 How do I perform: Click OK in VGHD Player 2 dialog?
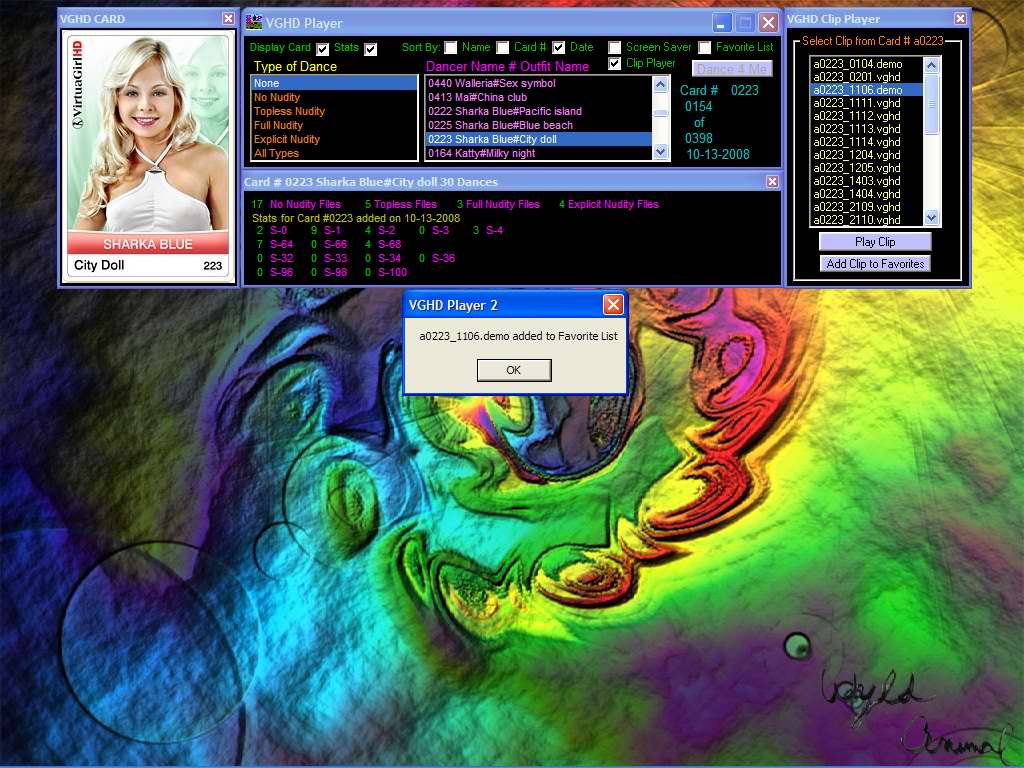[514, 370]
